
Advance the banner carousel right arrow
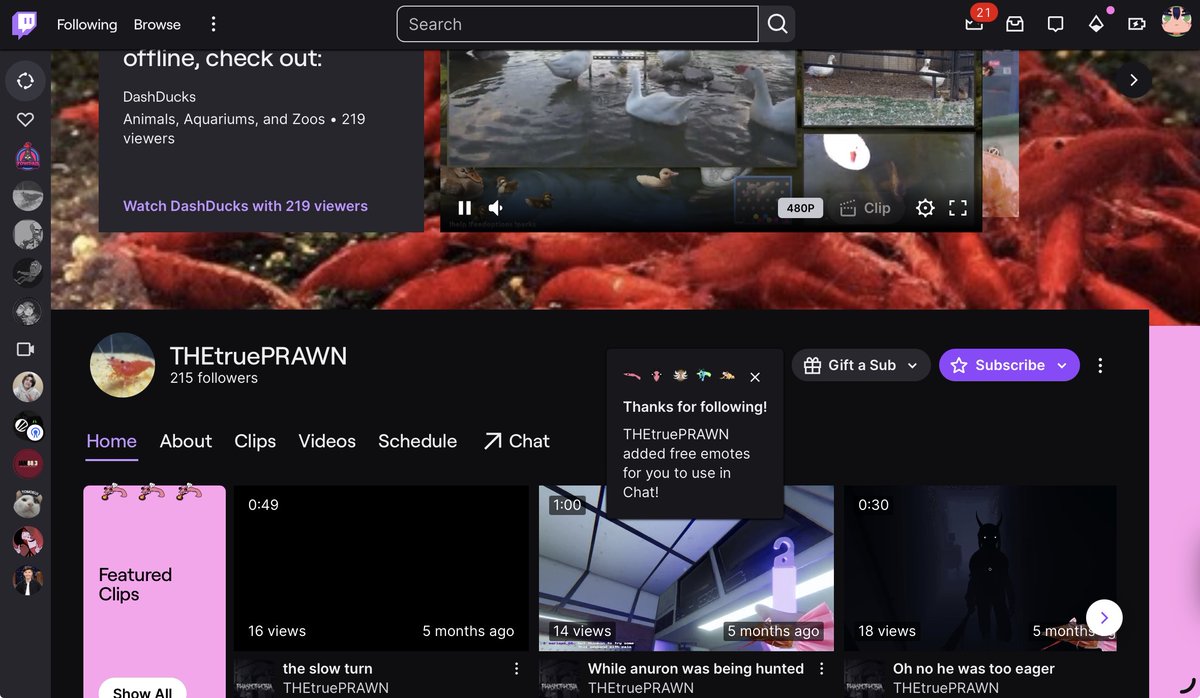pos(1133,80)
